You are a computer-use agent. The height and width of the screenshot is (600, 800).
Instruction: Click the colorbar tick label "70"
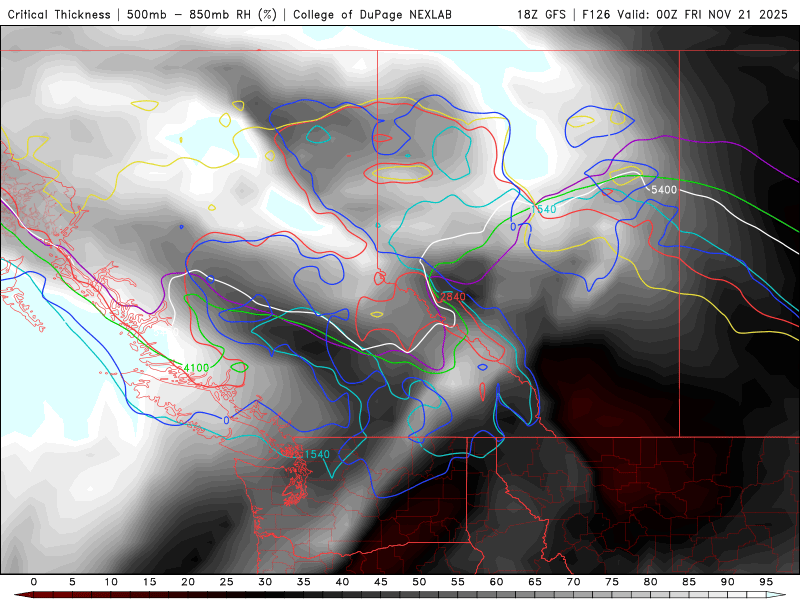point(573,582)
